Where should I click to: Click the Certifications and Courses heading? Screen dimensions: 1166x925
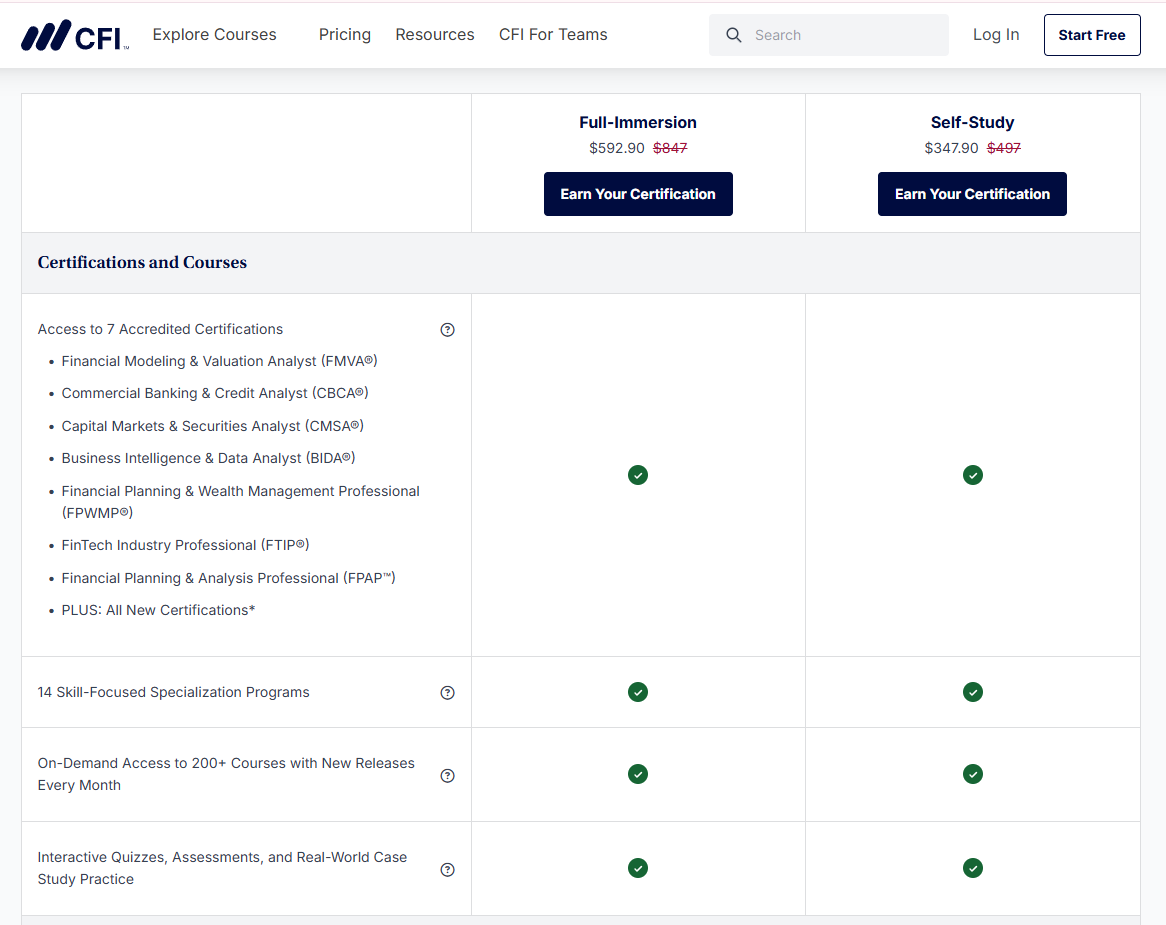142,262
